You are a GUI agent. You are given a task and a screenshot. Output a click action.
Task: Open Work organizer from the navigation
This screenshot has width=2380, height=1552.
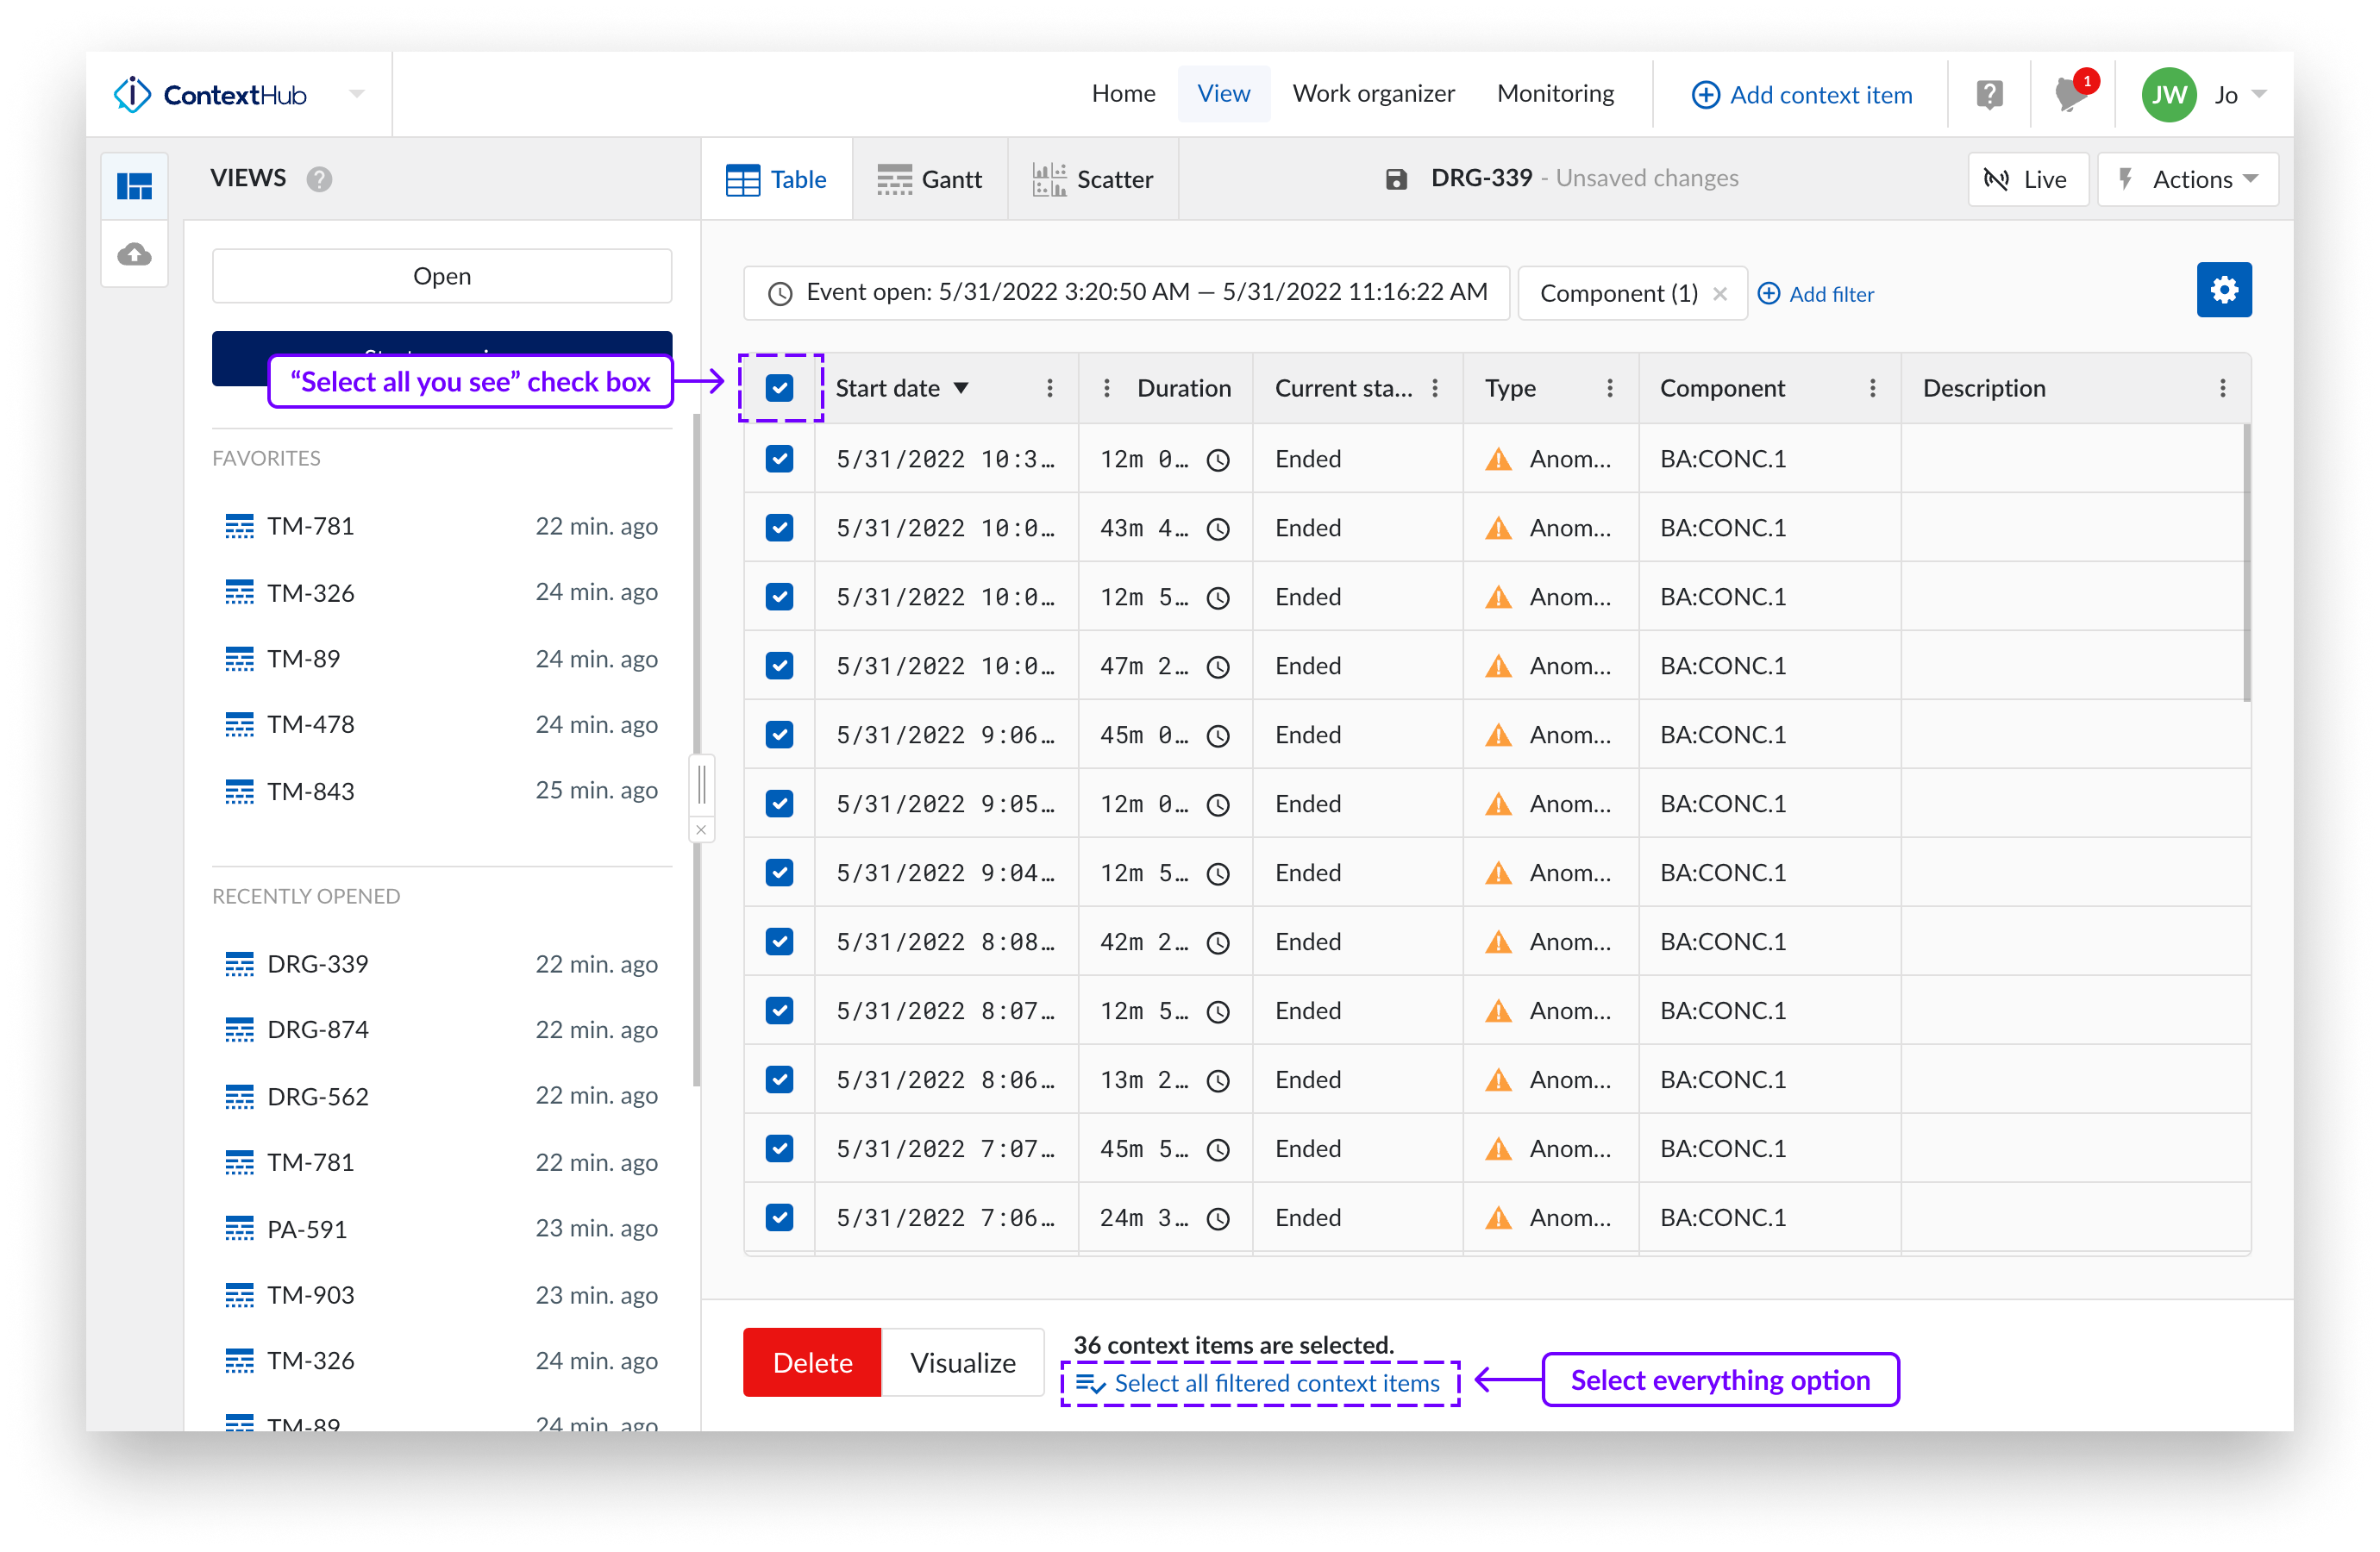[1374, 93]
